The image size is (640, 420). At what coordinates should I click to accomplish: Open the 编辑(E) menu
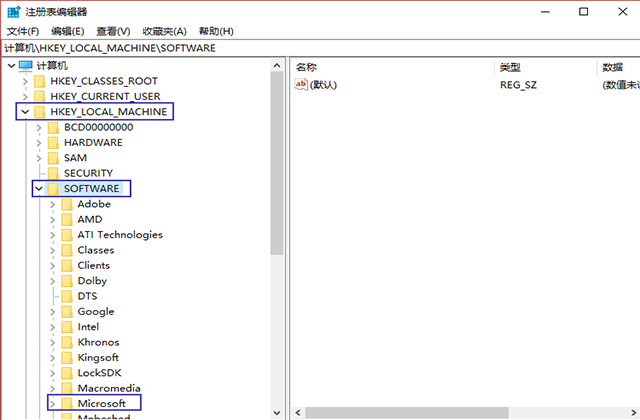[68, 31]
